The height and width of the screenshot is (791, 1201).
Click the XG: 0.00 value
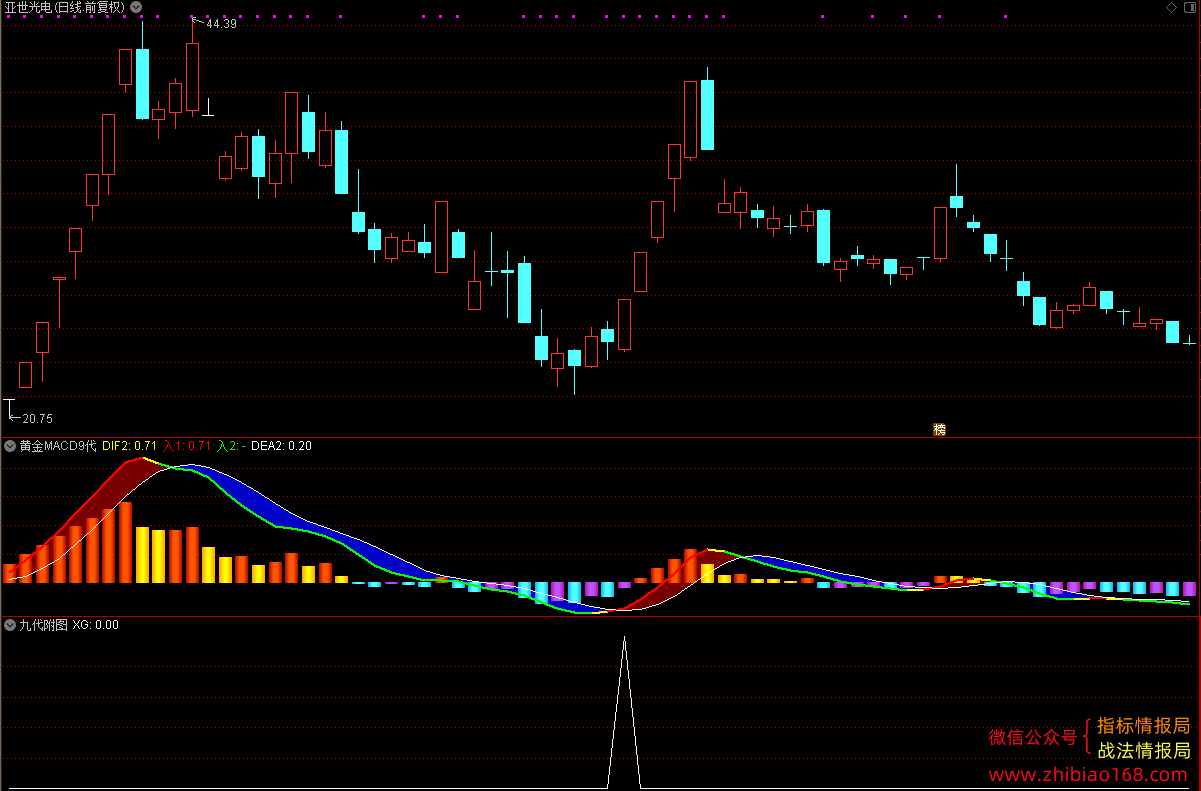[x=96, y=625]
